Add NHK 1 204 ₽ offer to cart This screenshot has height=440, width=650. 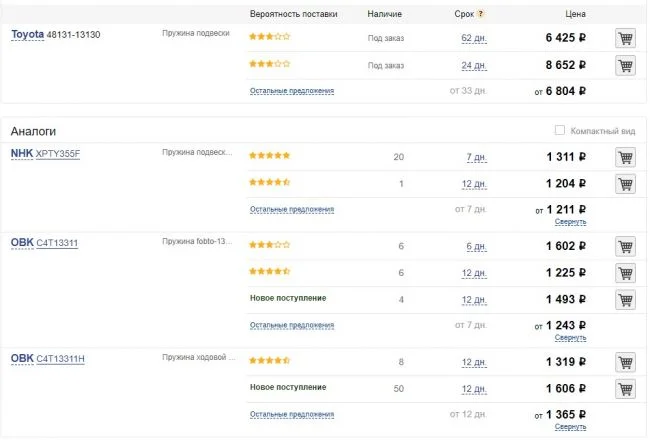click(x=625, y=184)
